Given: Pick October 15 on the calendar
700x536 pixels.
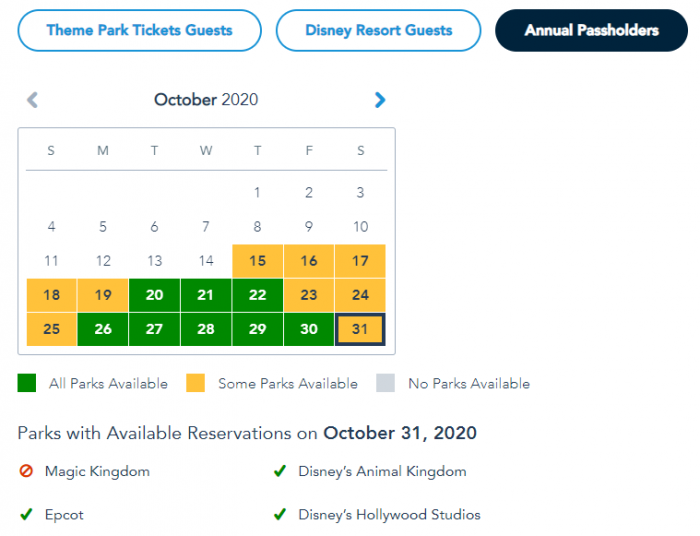Looking at the screenshot, I should coord(257,261).
